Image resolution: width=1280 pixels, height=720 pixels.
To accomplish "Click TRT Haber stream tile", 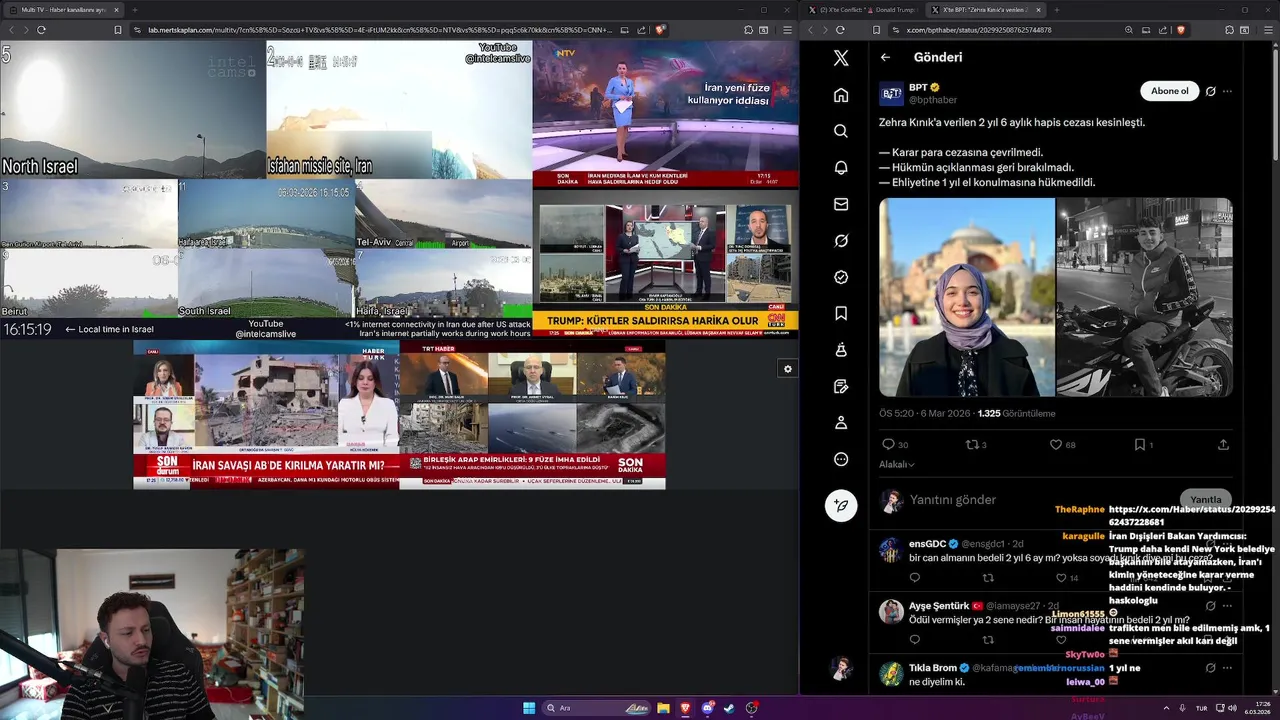I will point(532,415).
